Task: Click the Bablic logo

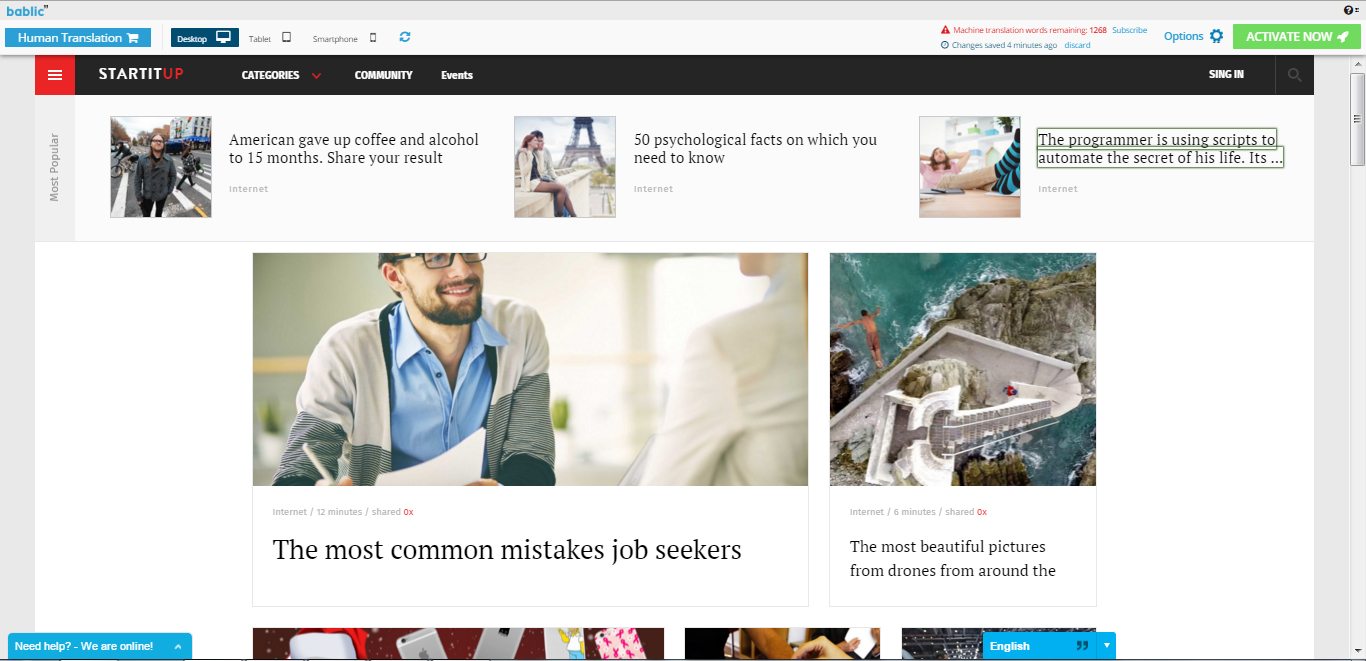Action: (27, 10)
